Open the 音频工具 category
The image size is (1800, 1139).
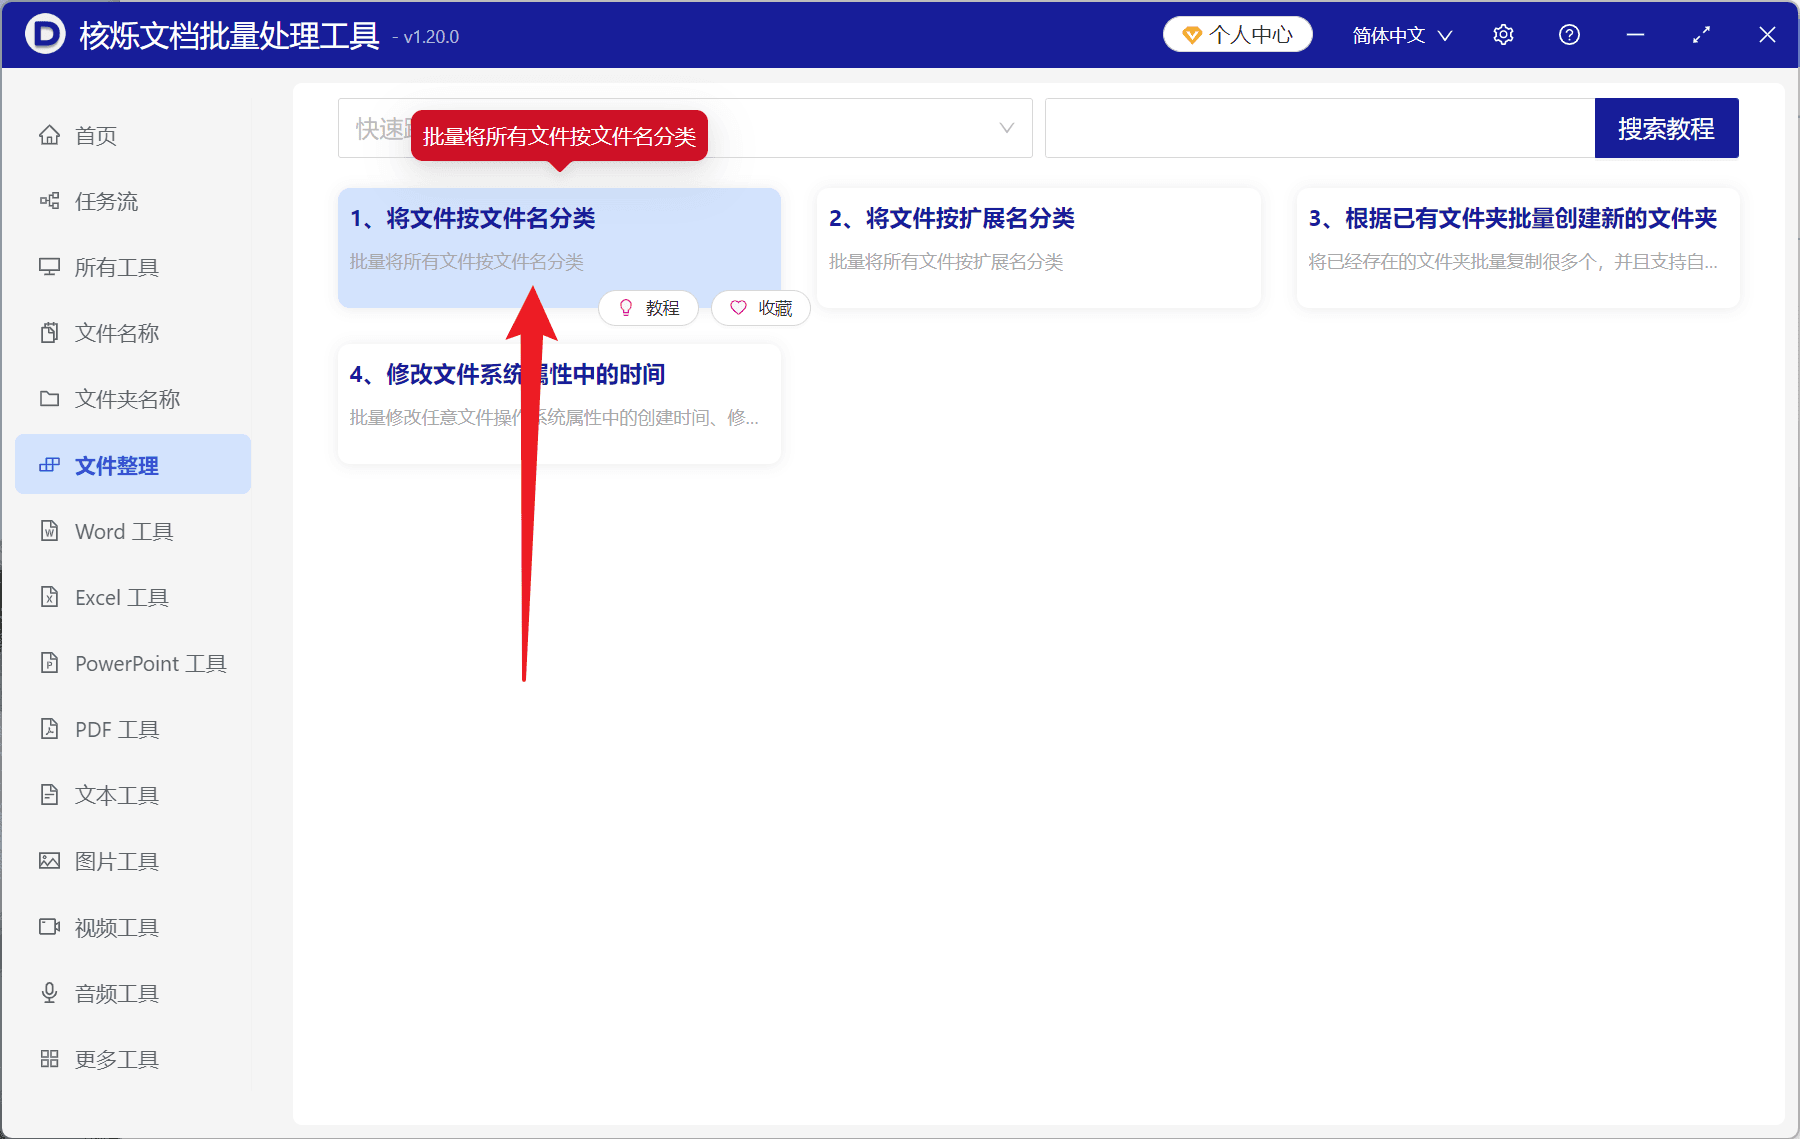coord(116,993)
